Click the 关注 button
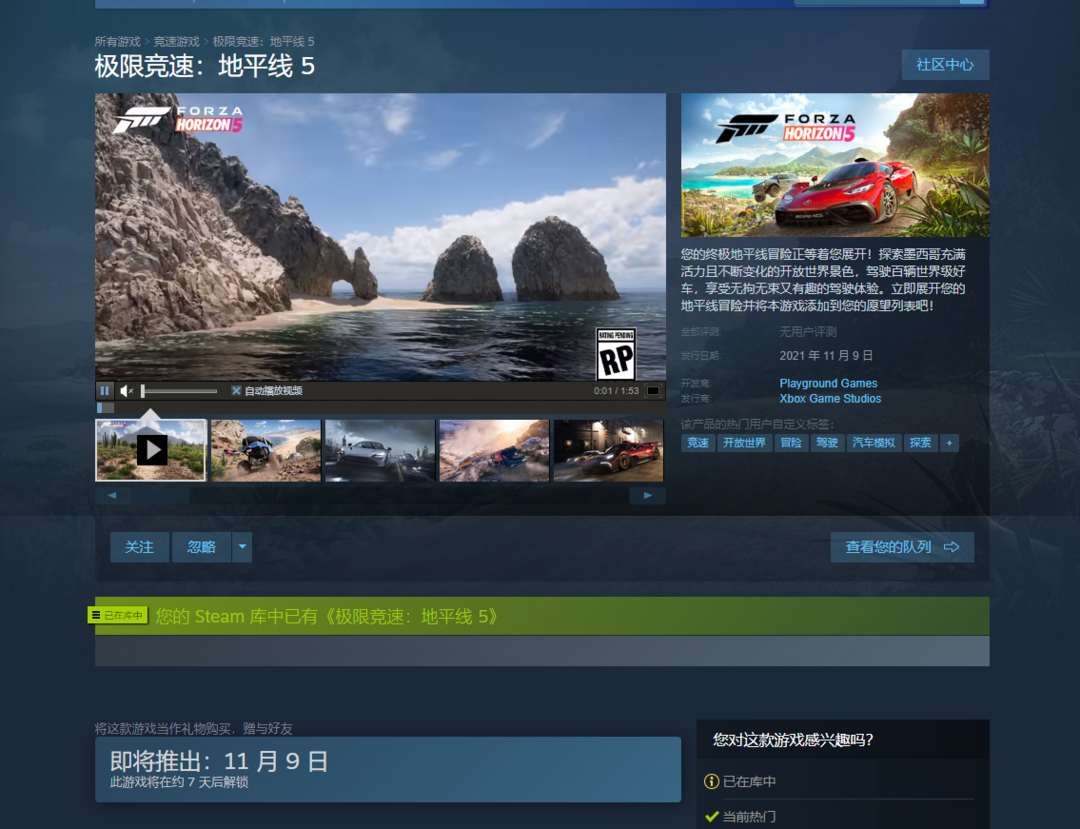Viewport: 1080px width, 829px height. (x=139, y=547)
